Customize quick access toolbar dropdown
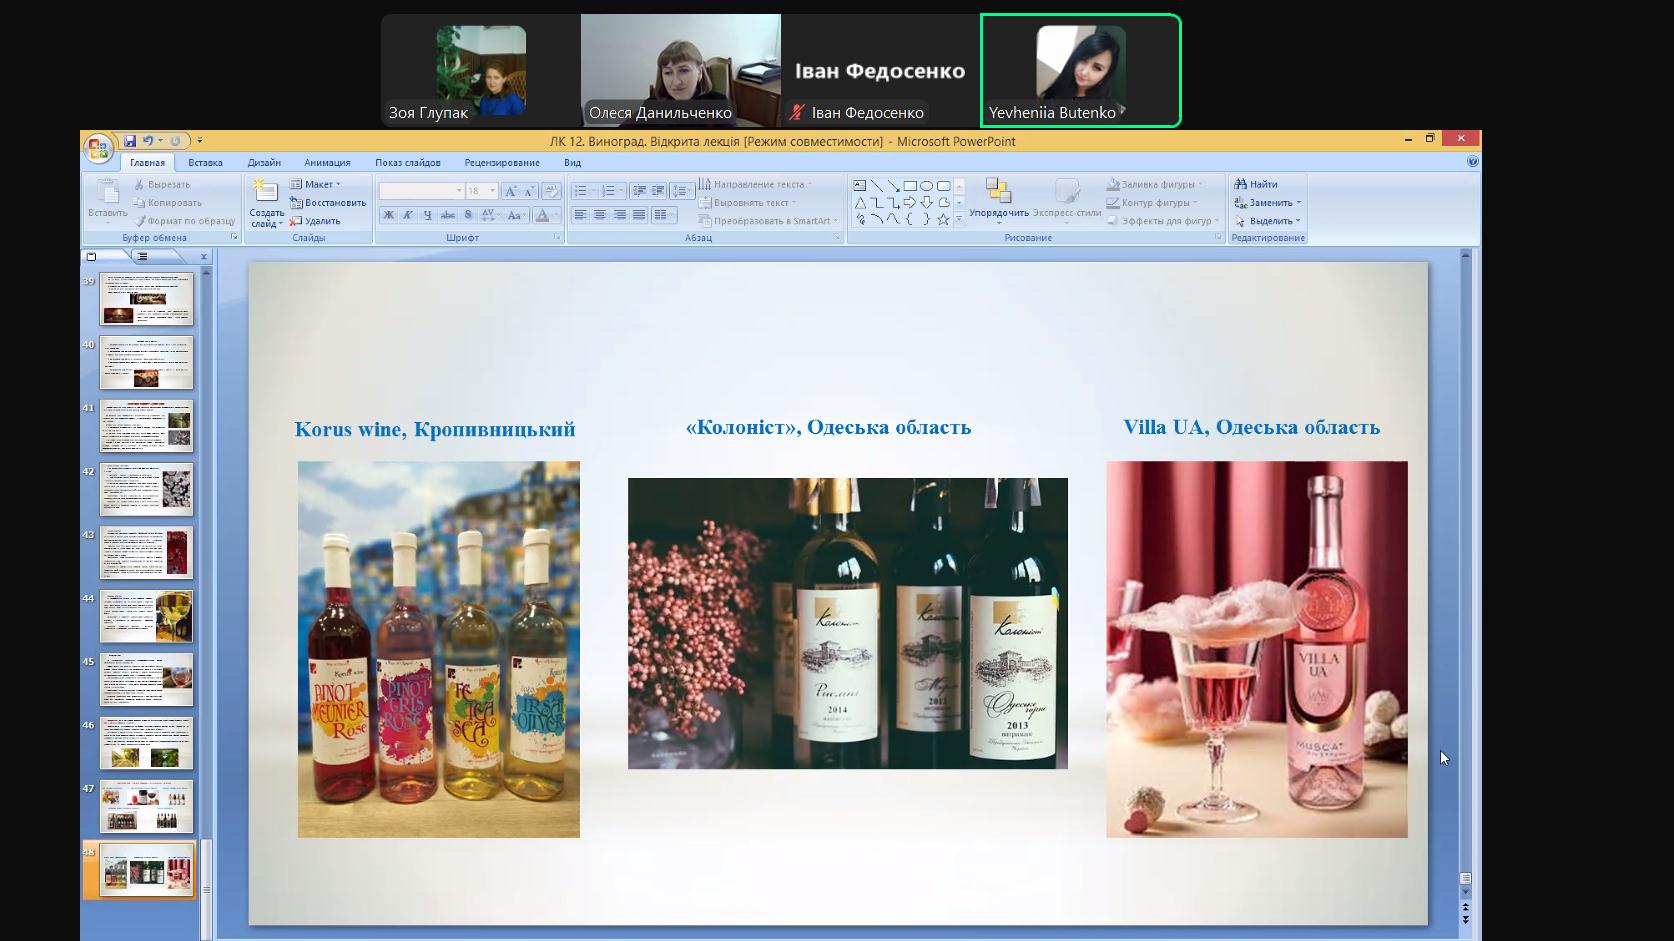The height and width of the screenshot is (941, 1674). pos(199,141)
